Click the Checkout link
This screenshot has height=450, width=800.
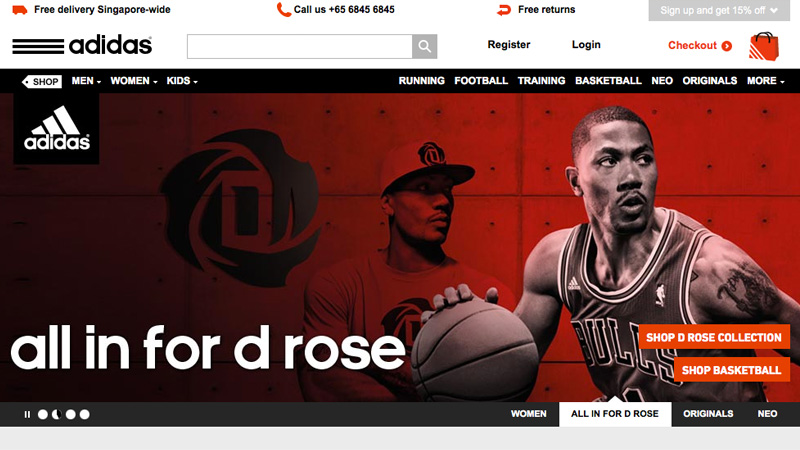(x=692, y=45)
